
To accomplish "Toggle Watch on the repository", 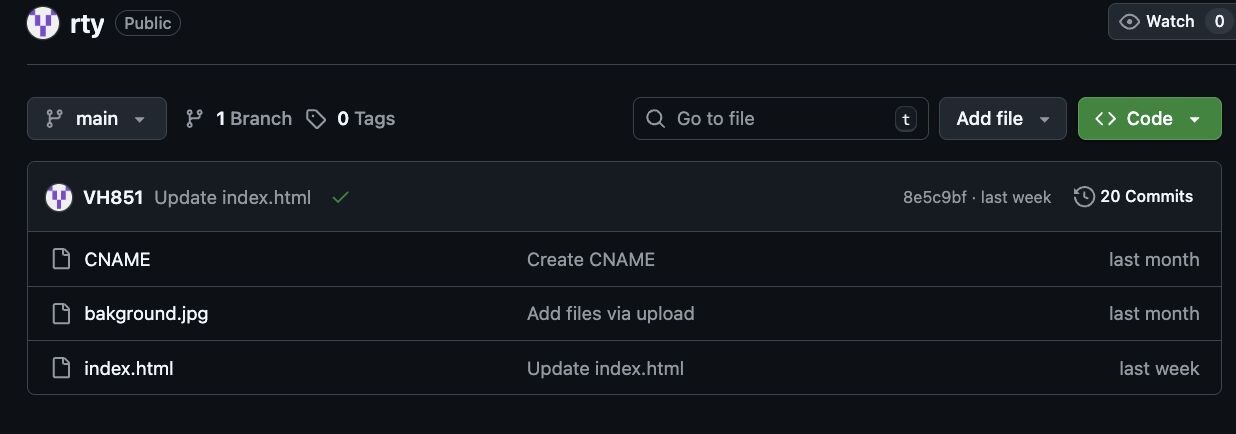I will [x=1158, y=21].
